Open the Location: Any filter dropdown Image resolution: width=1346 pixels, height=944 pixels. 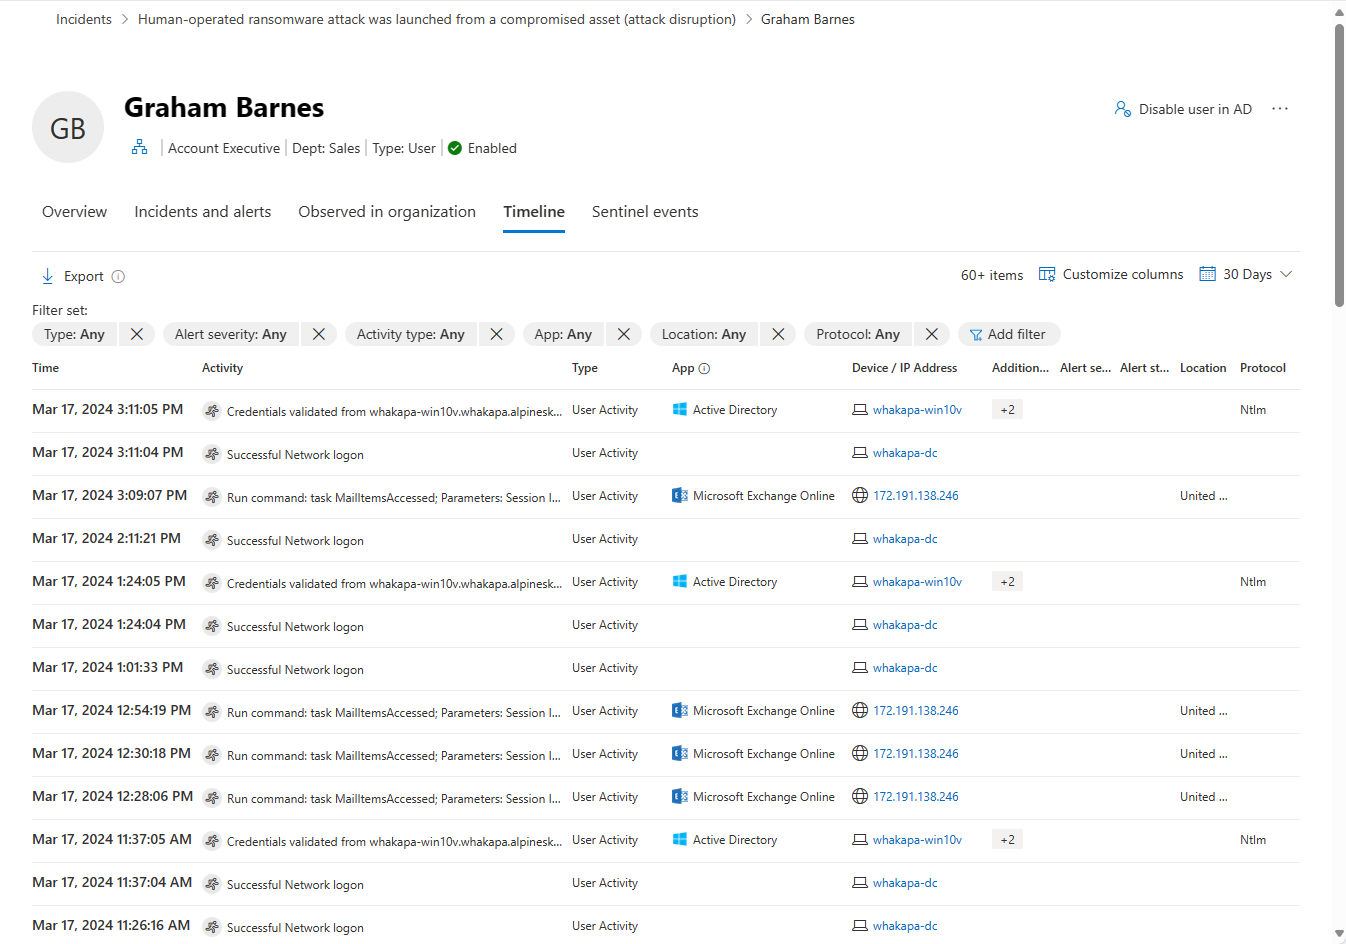(x=703, y=334)
